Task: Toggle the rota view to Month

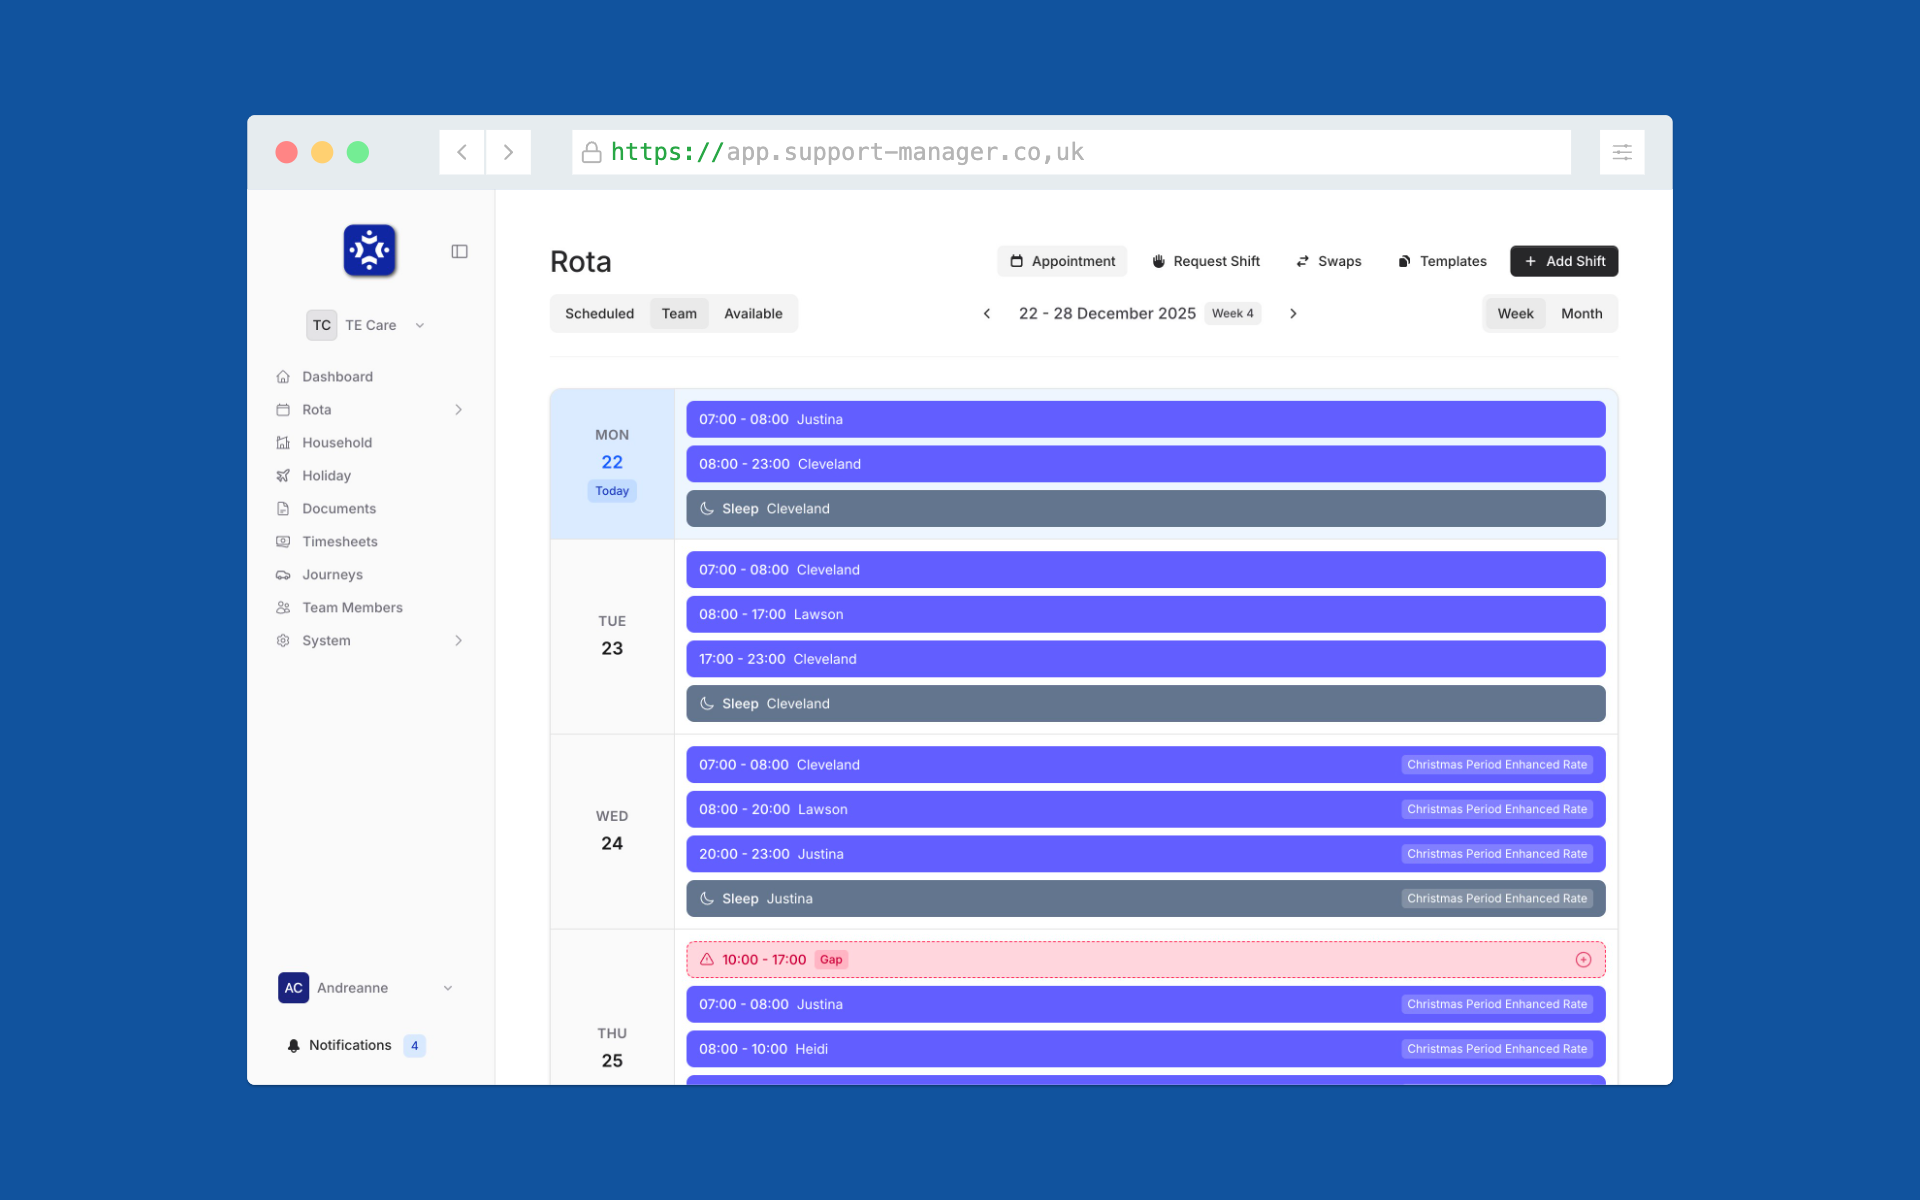Action: [x=1581, y=313]
